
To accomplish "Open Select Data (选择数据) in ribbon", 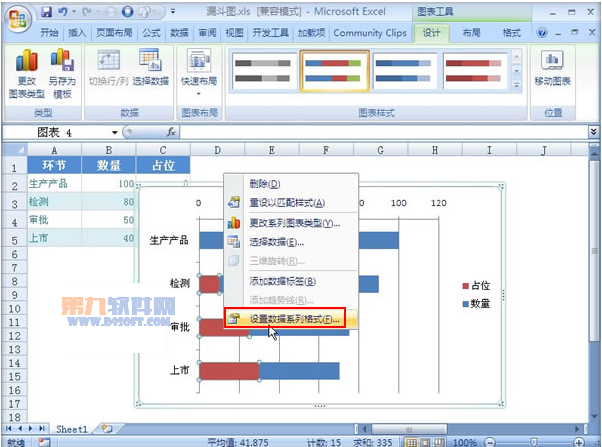I will [x=150, y=68].
